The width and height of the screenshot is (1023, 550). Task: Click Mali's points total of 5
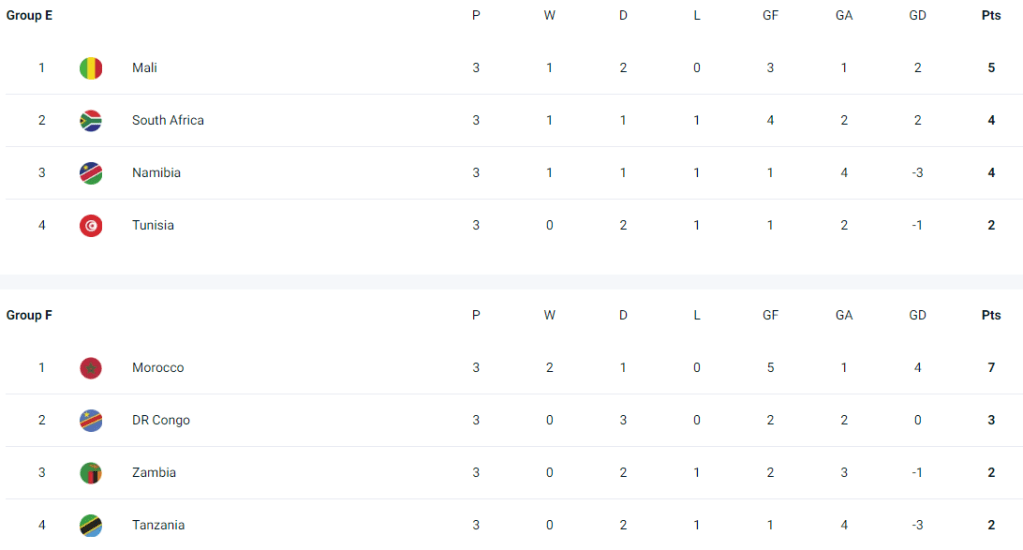[x=991, y=68]
